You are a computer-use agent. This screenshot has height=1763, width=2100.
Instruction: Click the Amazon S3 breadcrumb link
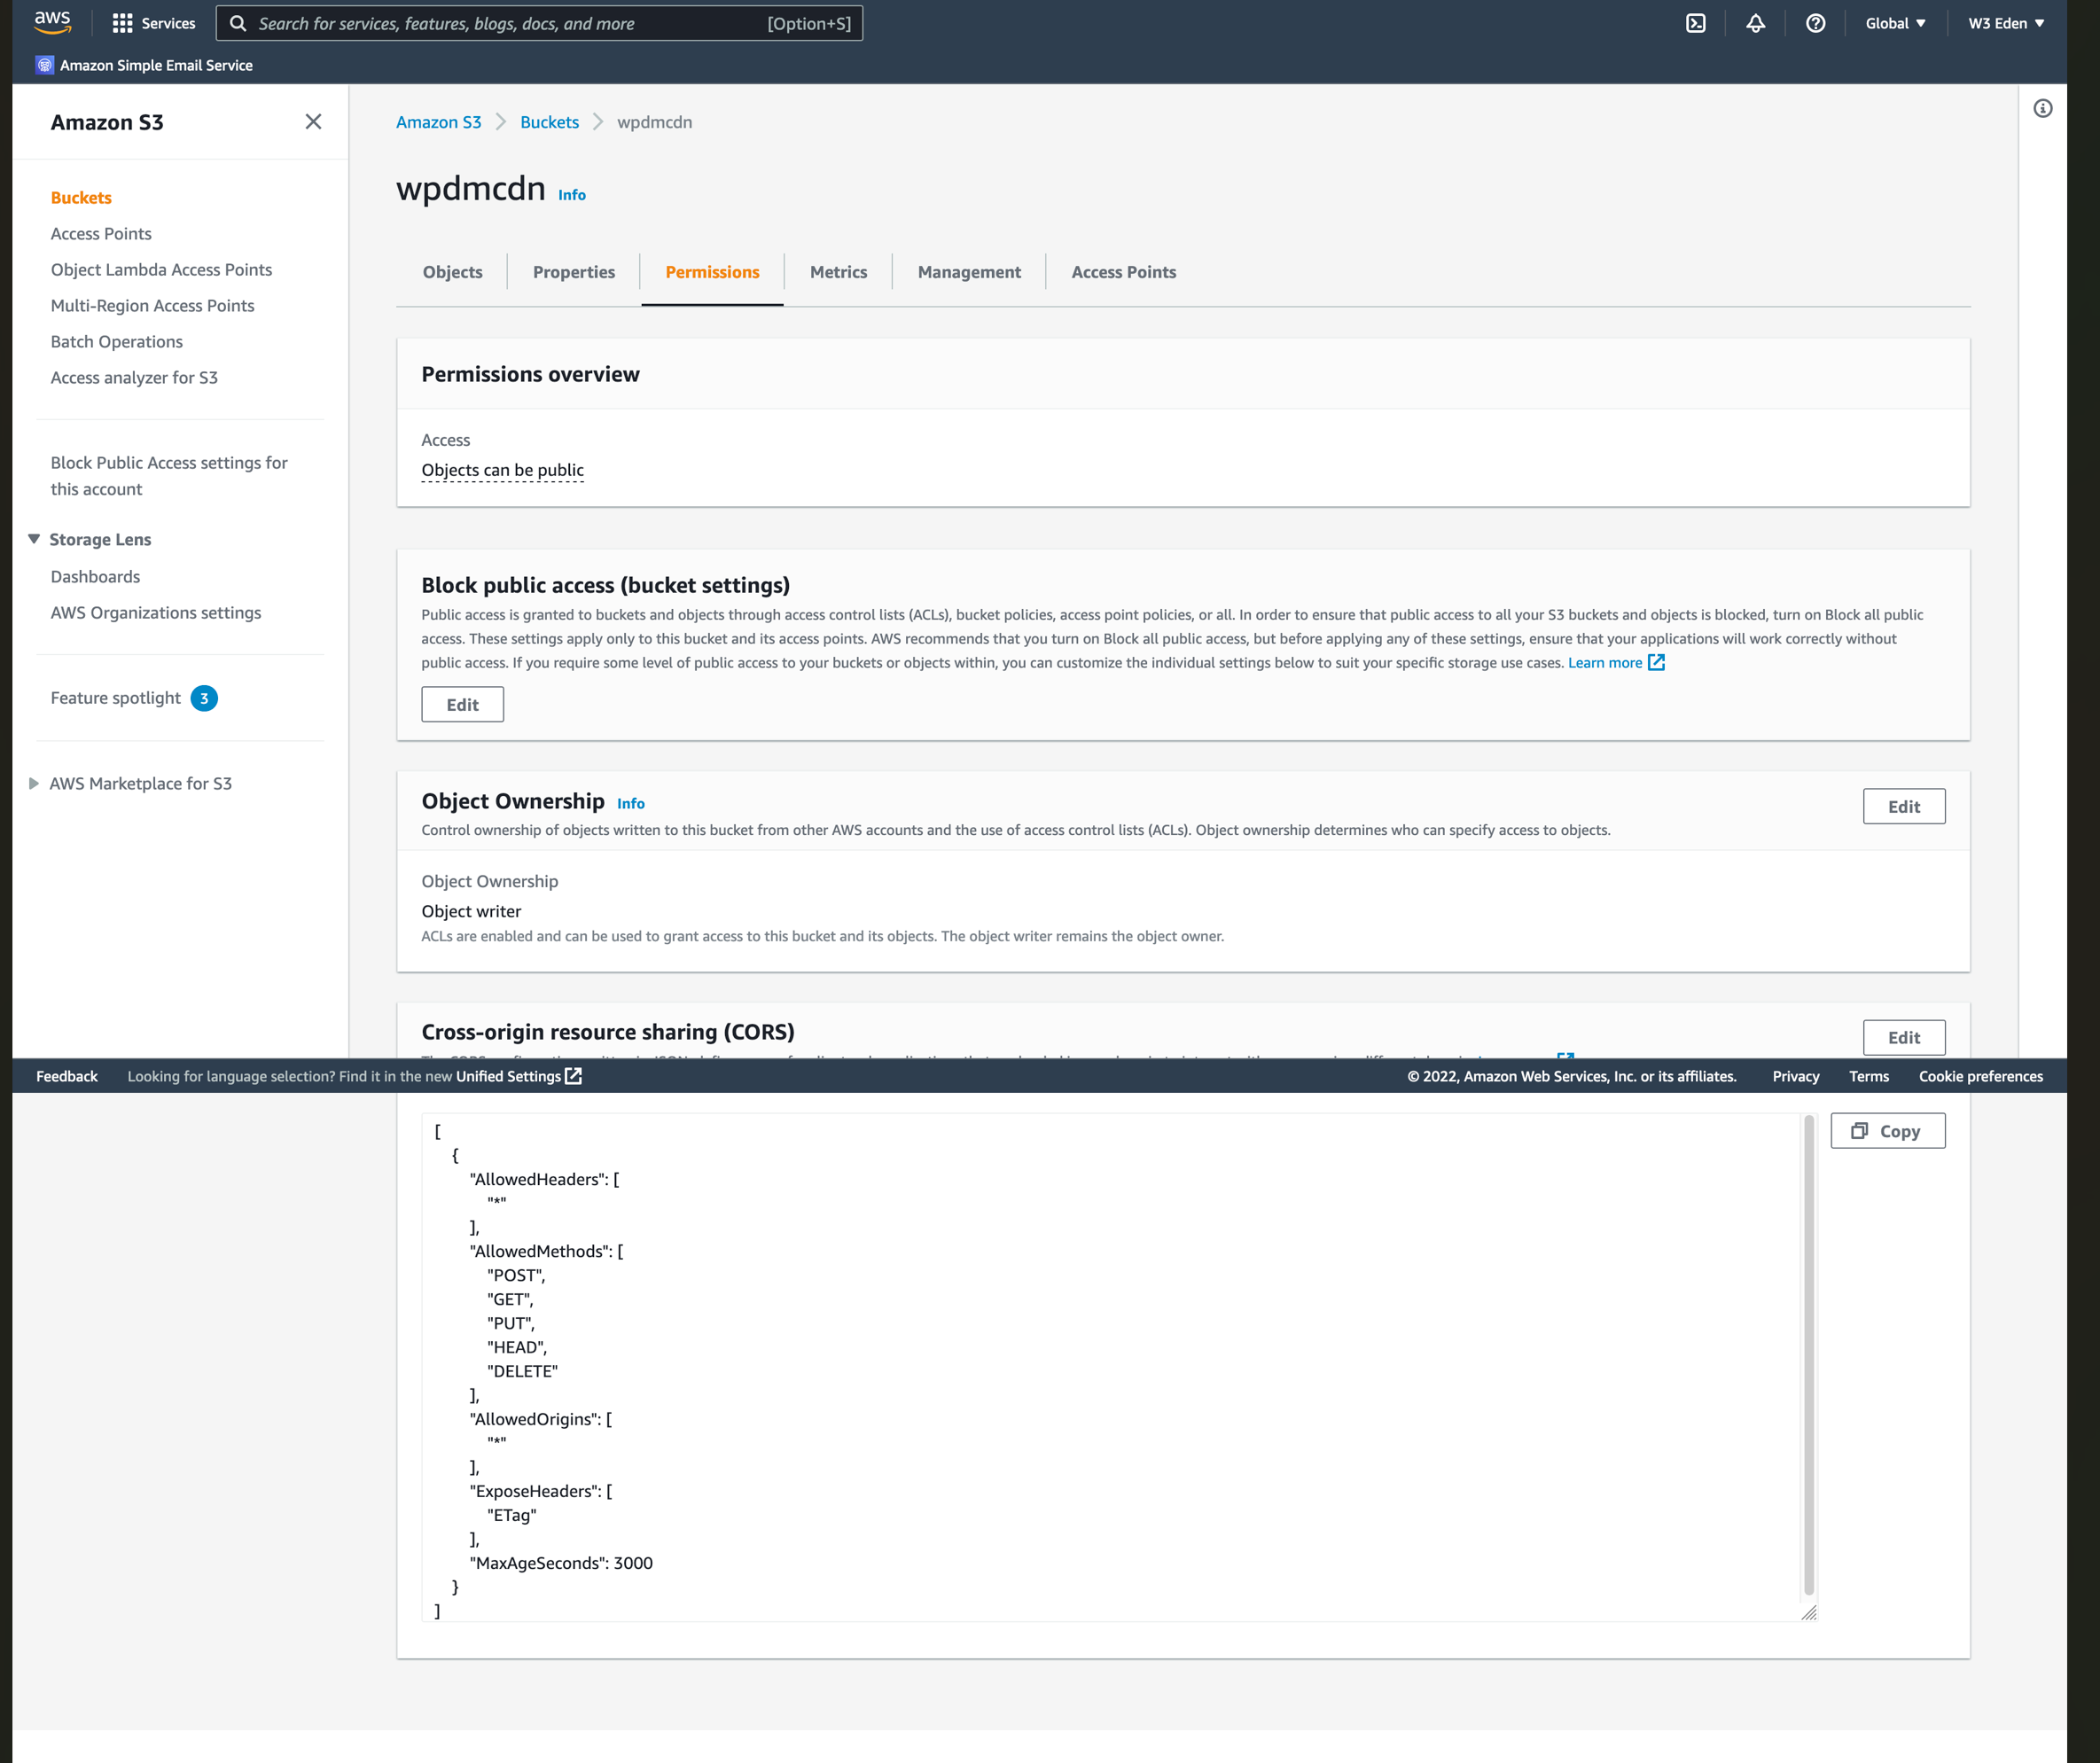coord(438,122)
